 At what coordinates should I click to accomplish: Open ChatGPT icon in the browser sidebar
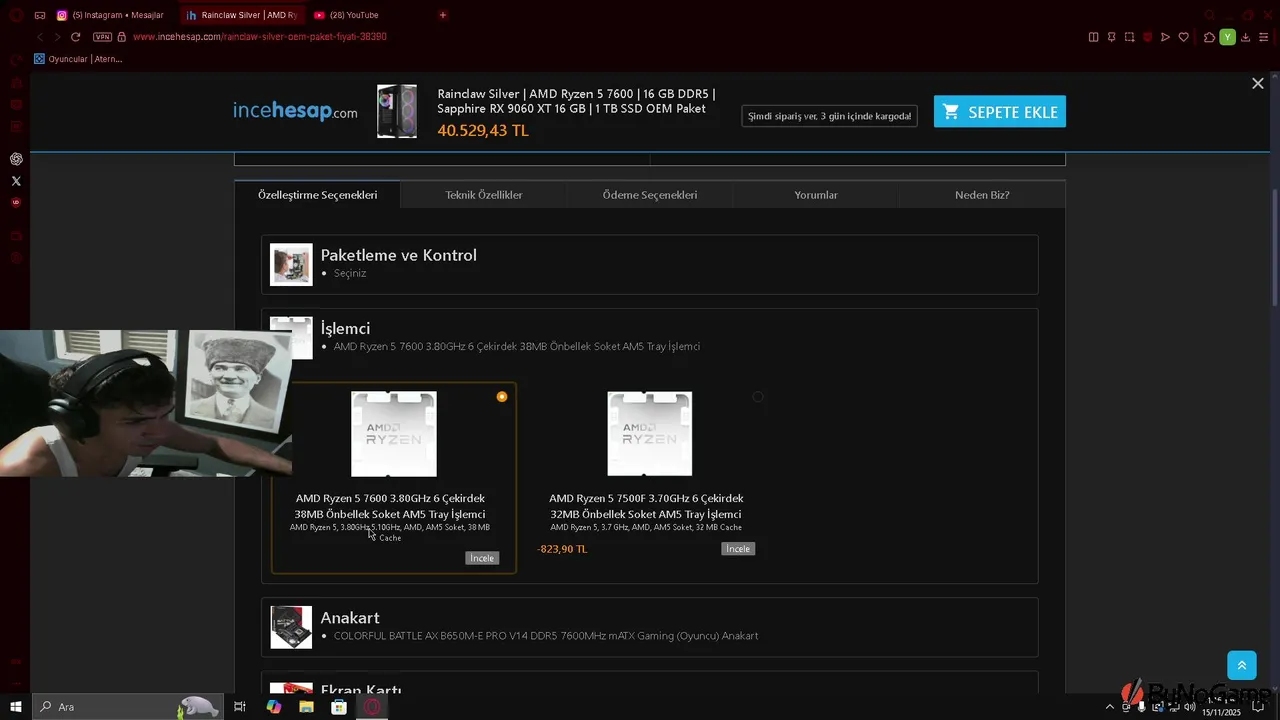(16, 159)
